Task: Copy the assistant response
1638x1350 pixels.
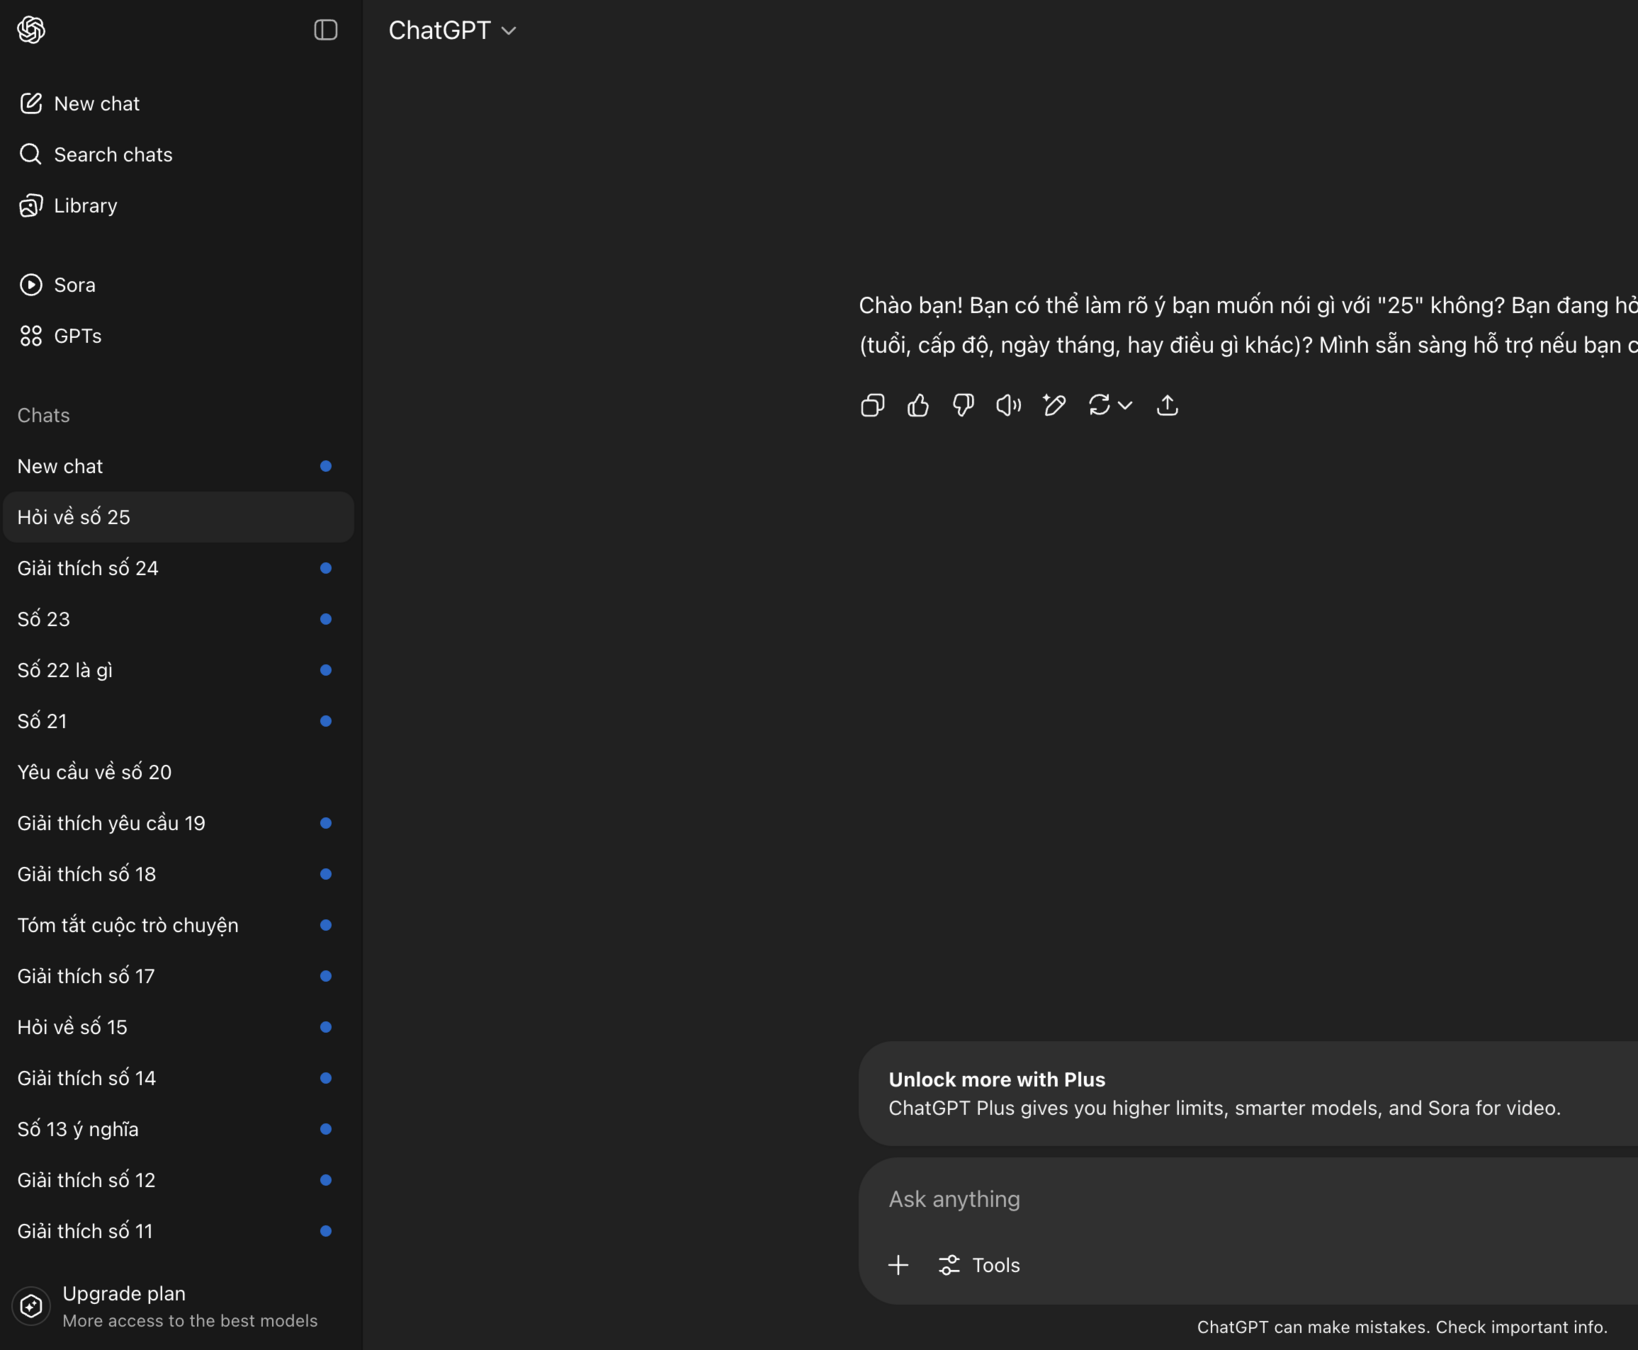Action: [x=872, y=405]
